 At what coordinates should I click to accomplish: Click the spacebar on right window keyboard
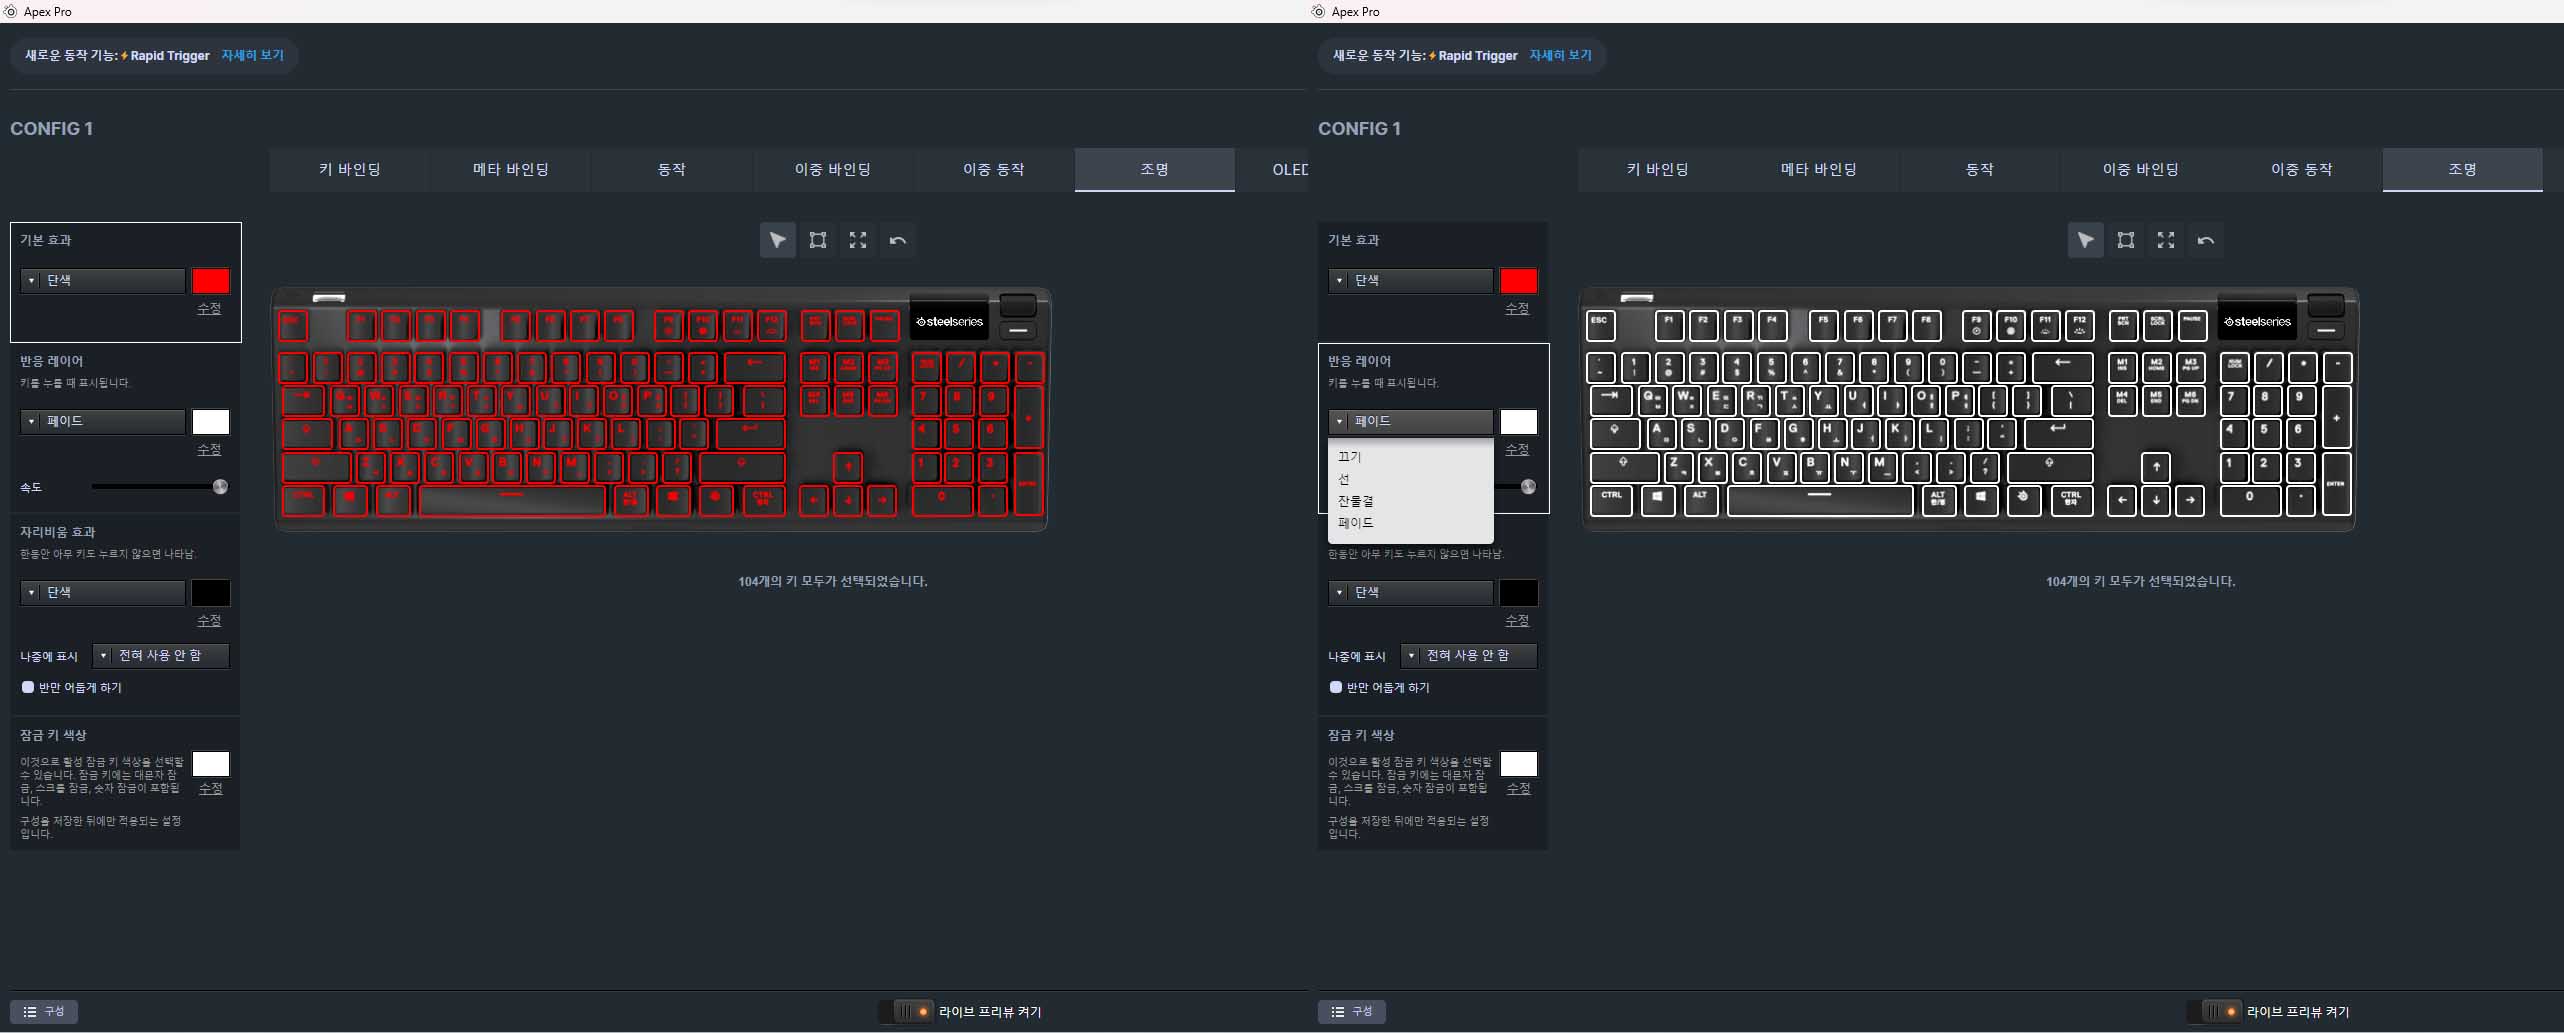1820,499
